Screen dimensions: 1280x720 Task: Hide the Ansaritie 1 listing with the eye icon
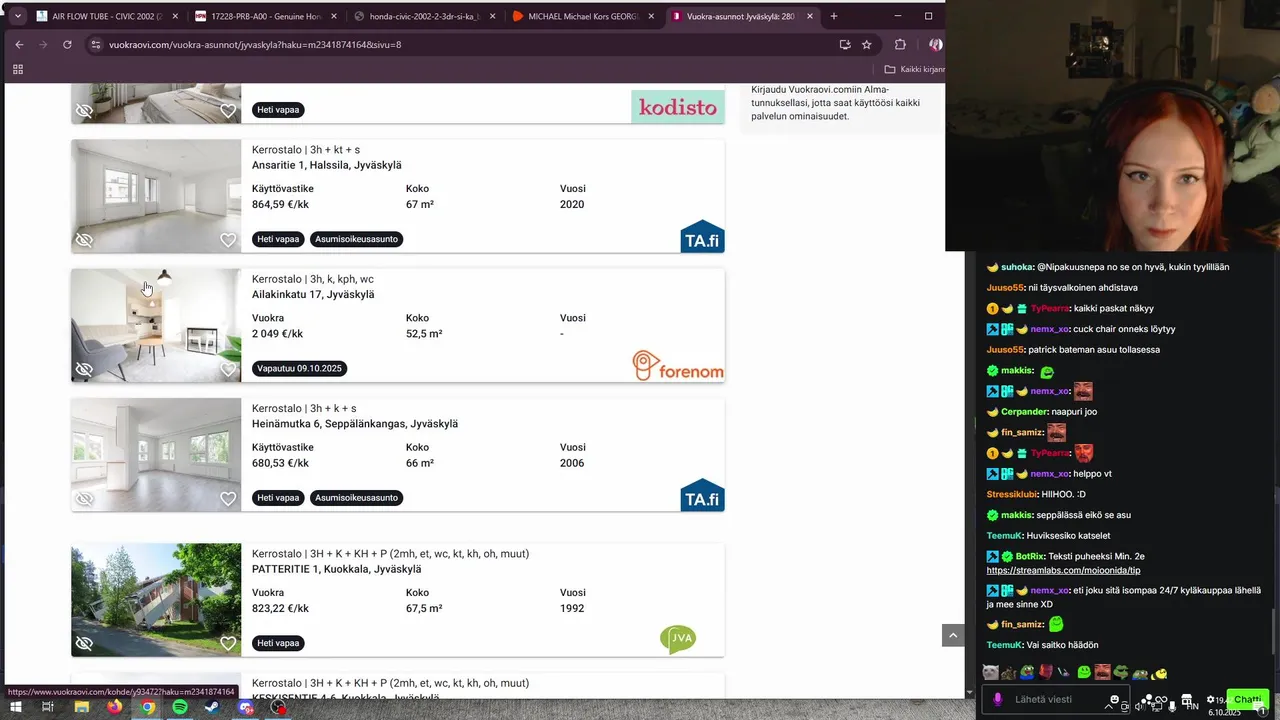click(84, 240)
